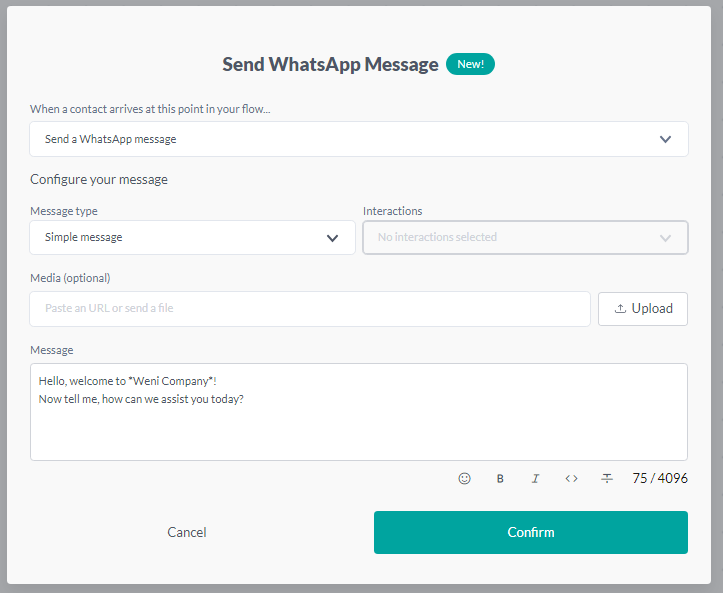Click the 'Configure your message' heading
The height and width of the screenshot is (593, 723).
[x=99, y=180]
